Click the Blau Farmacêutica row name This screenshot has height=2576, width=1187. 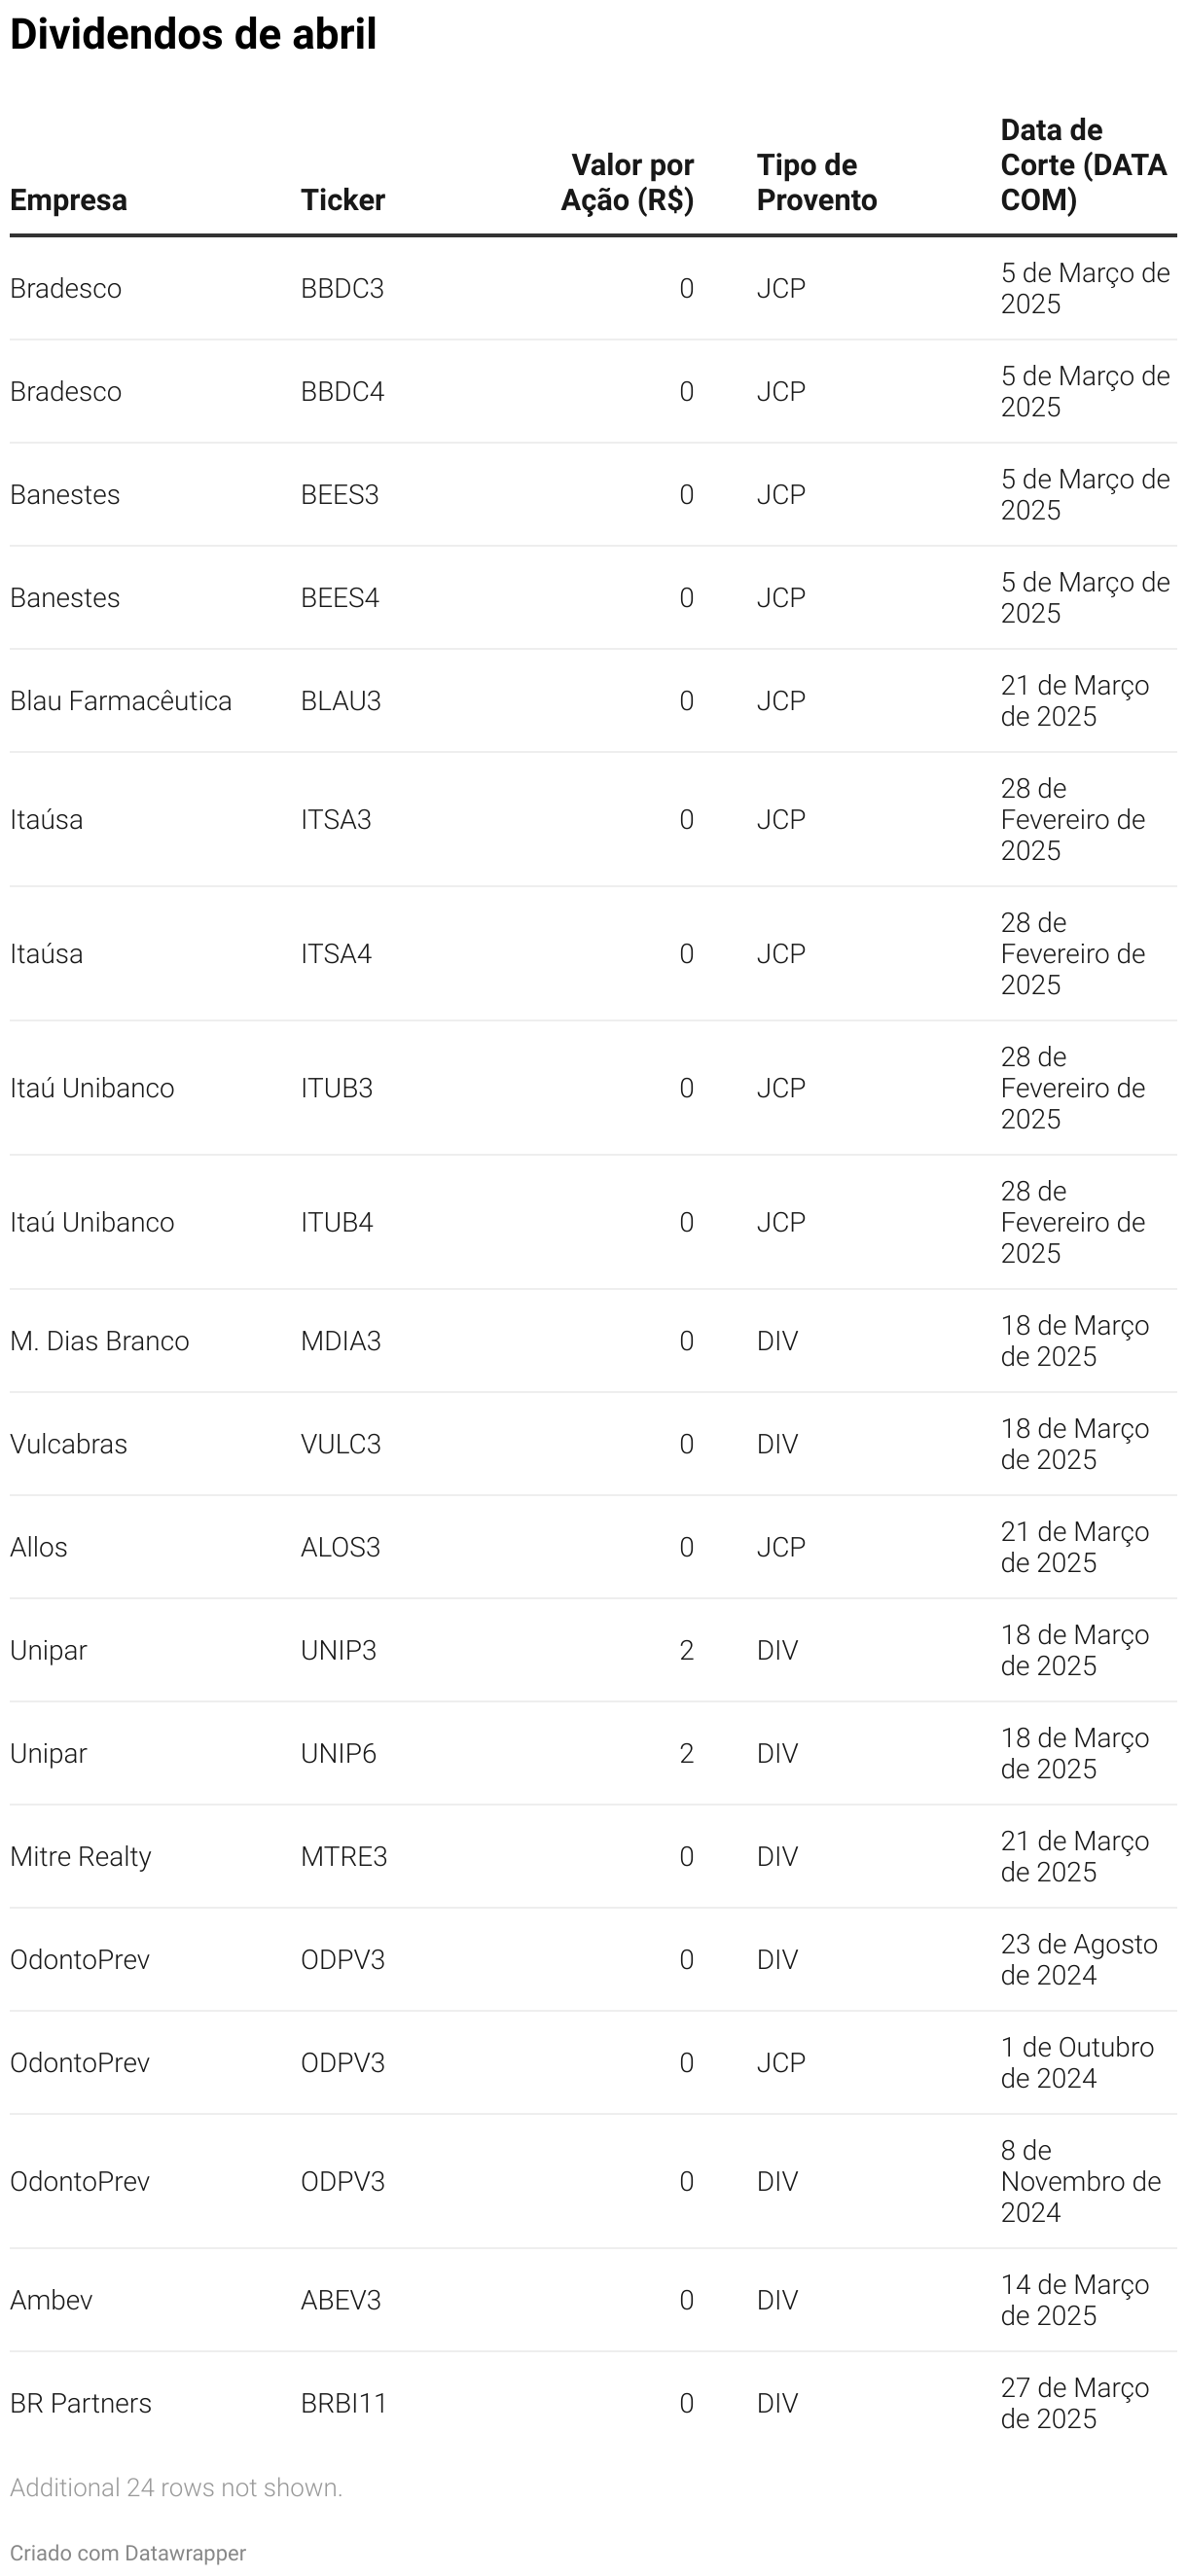(x=120, y=701)
